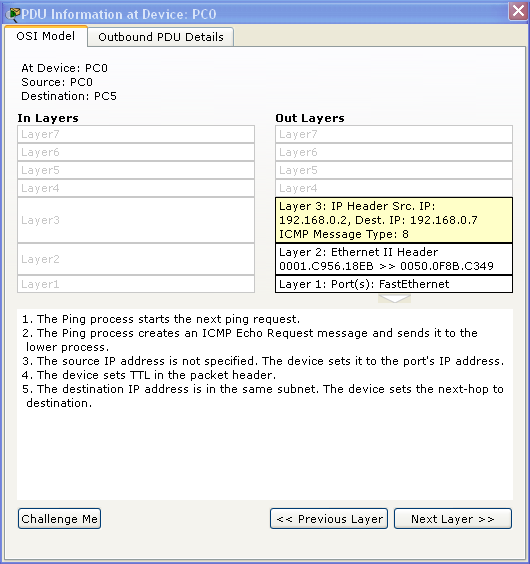Select Out Layer 3 IP Header box
Screen dimensions: 530x564
(x=394, y=220)
